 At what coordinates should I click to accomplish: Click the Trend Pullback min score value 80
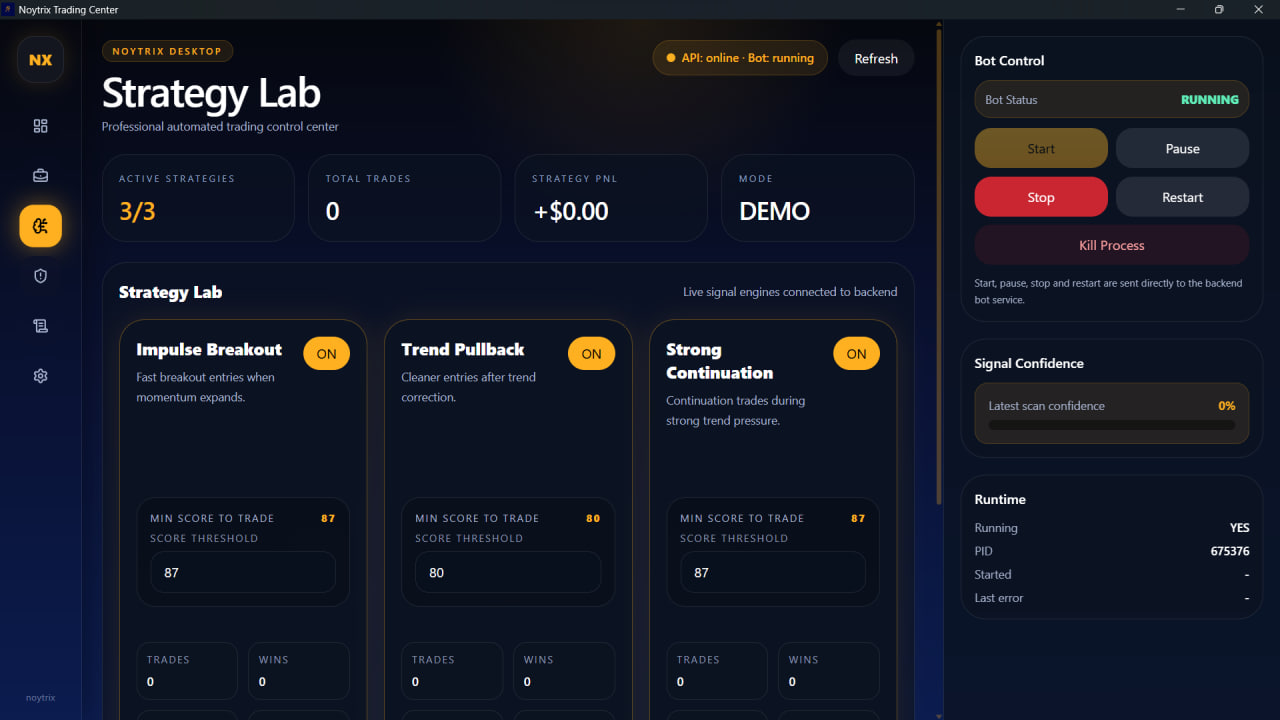(593, 518)
